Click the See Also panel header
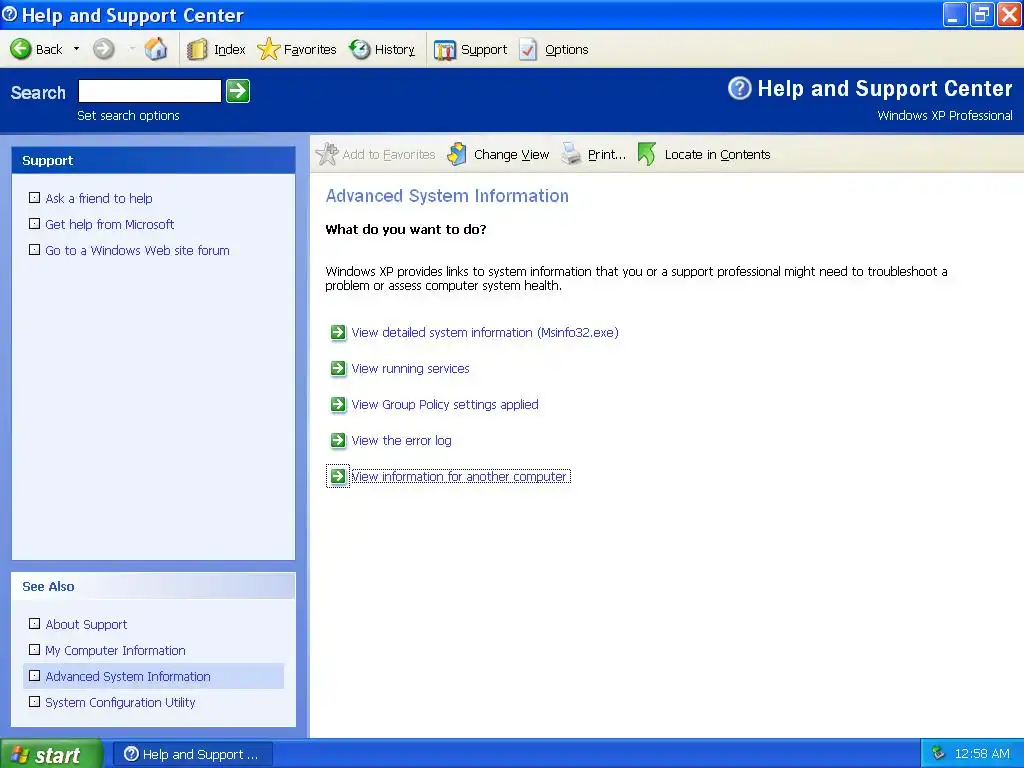 [x=153, y=586]
